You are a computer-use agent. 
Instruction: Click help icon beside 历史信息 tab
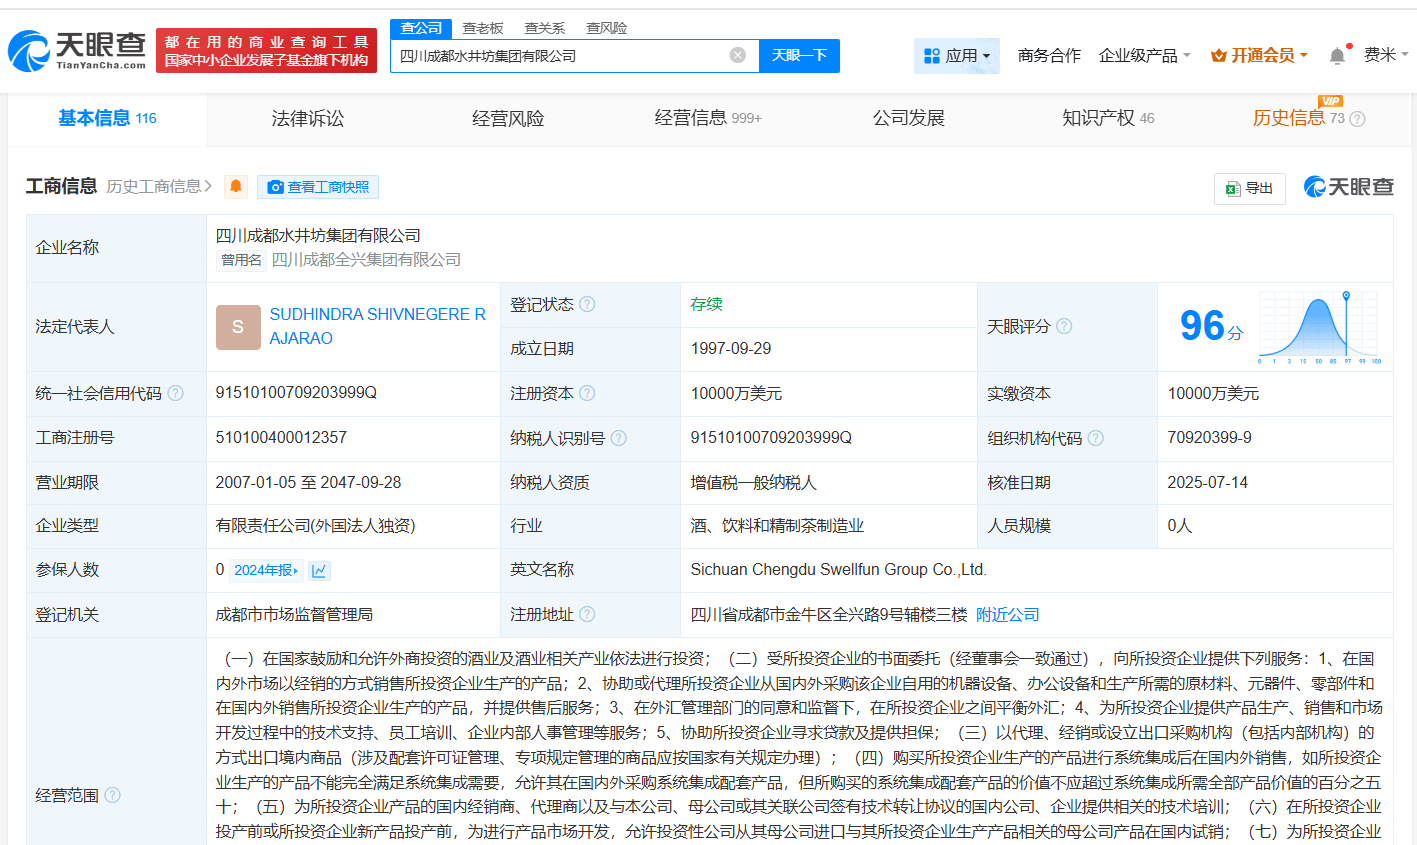(1357, 119)
